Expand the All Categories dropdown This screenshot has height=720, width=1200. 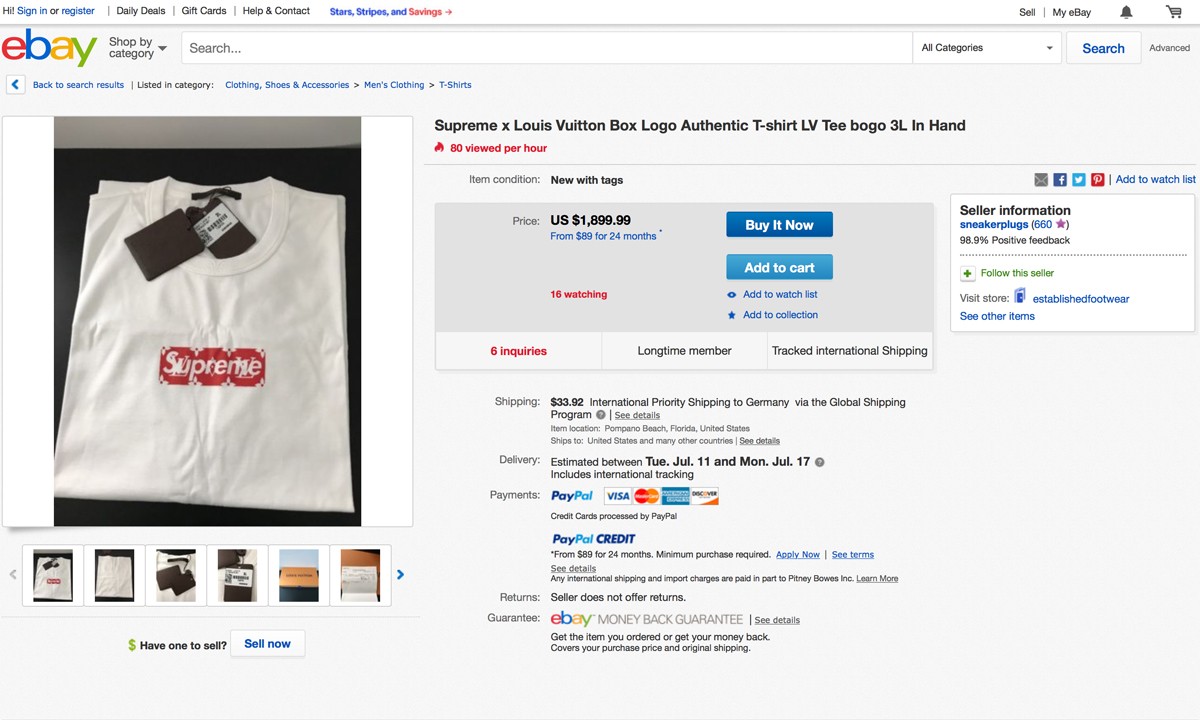click(x=987, y=48)
